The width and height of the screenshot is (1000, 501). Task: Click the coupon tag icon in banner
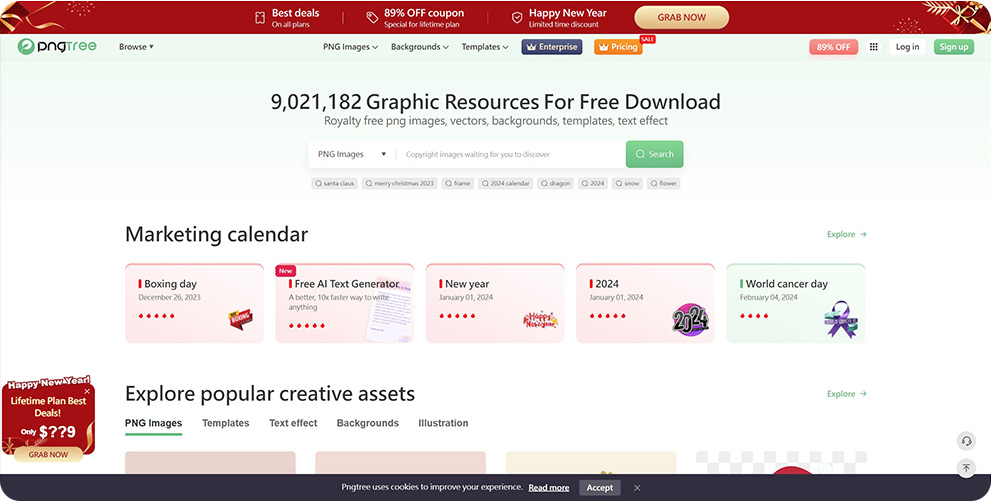[x=372, y=18]
